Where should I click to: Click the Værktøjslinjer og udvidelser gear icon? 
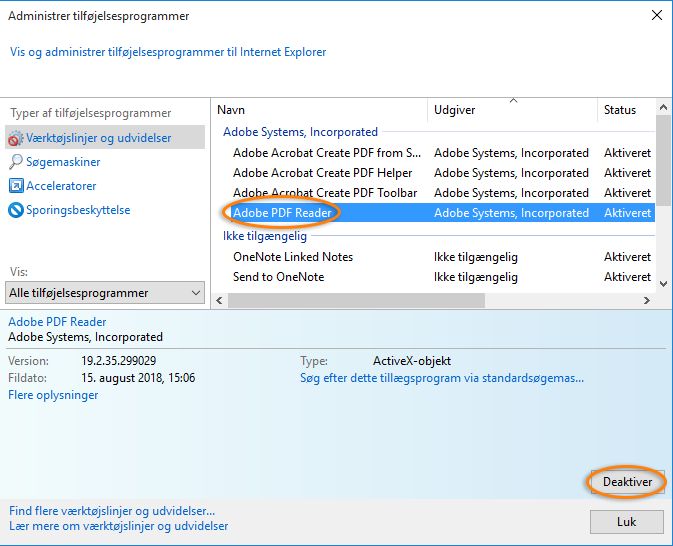(x=15, y=138)
